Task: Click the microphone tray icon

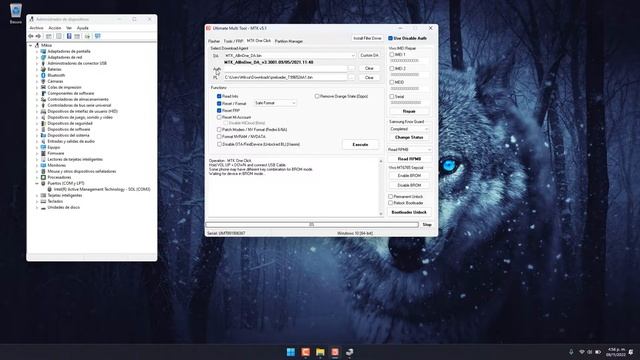Action: coord(571,352)
